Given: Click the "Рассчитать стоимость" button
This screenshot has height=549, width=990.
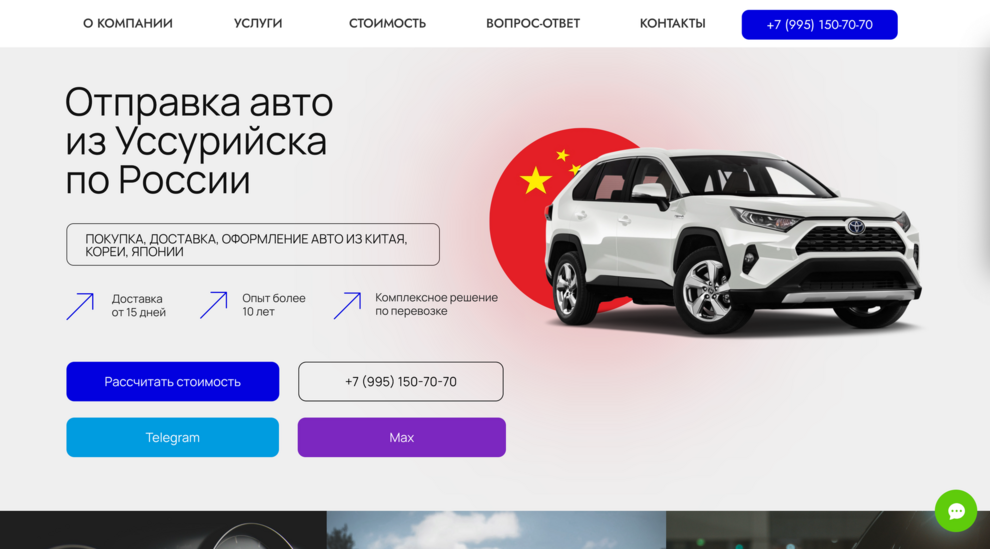Looking at the screenshot, I should tap(172, 381).
